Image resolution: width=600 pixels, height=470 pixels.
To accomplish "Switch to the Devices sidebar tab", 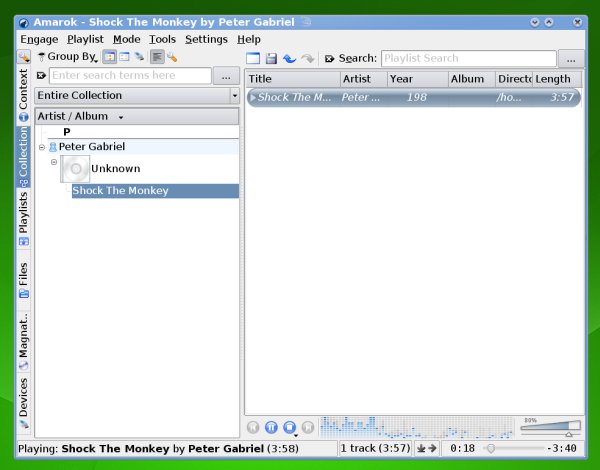I will tap(23, 403).
